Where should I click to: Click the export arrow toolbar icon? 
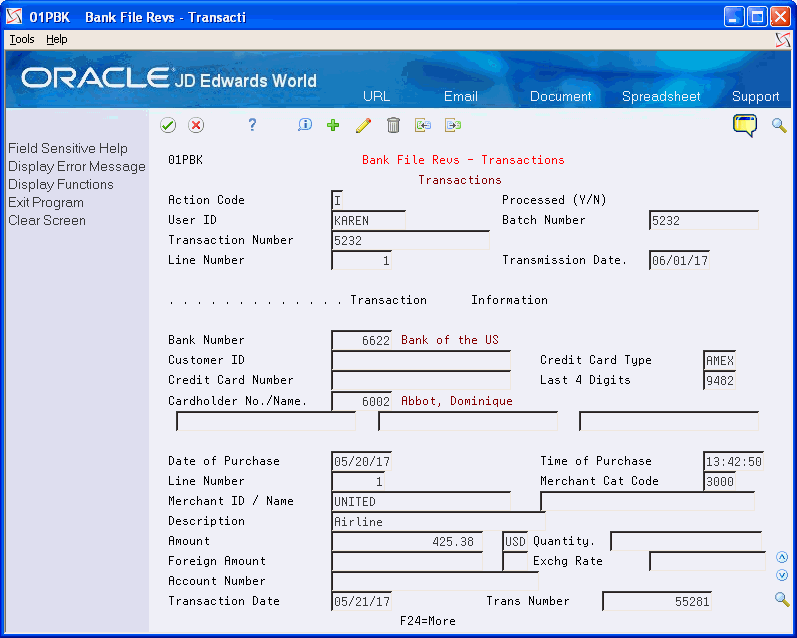point(453,125)
